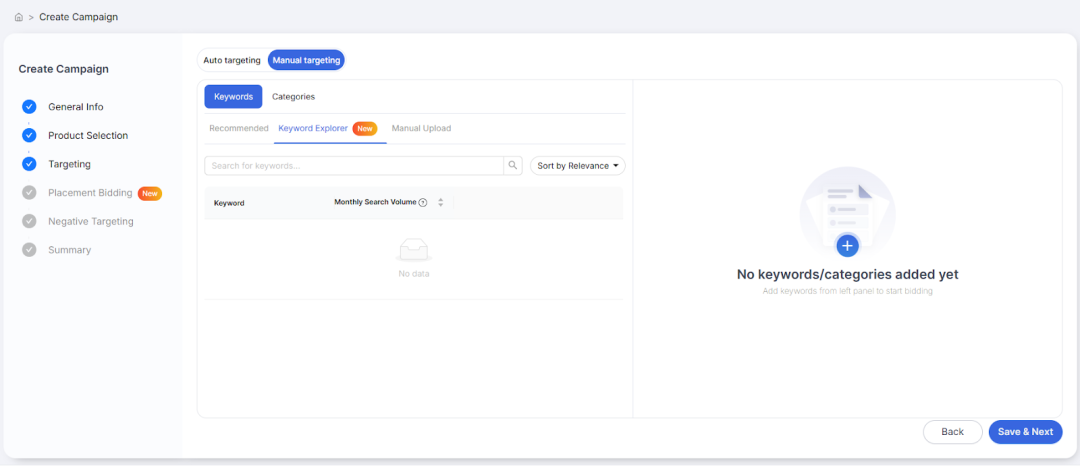Screen dimensions: 1080x466
Task: Focus the Search for keywords field
Action: (x=354, y=166)
